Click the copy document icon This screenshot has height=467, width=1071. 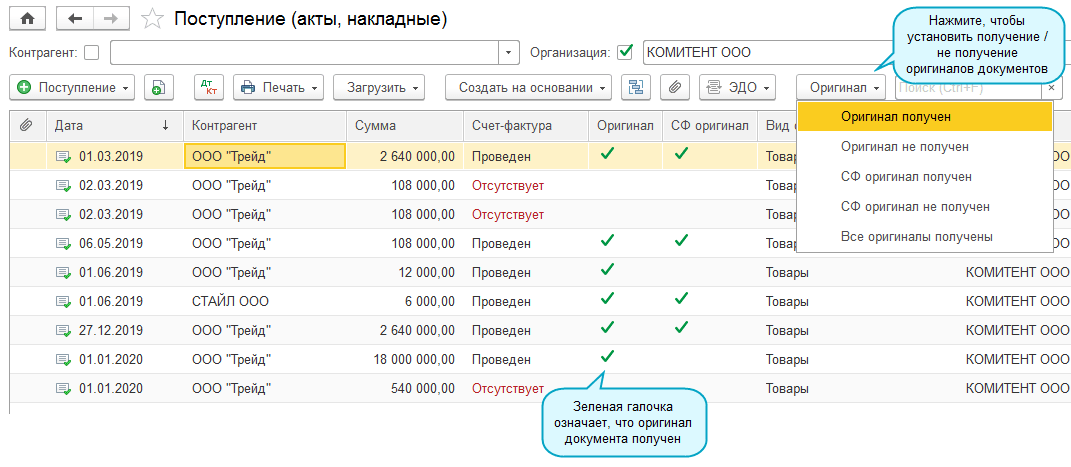159,87
